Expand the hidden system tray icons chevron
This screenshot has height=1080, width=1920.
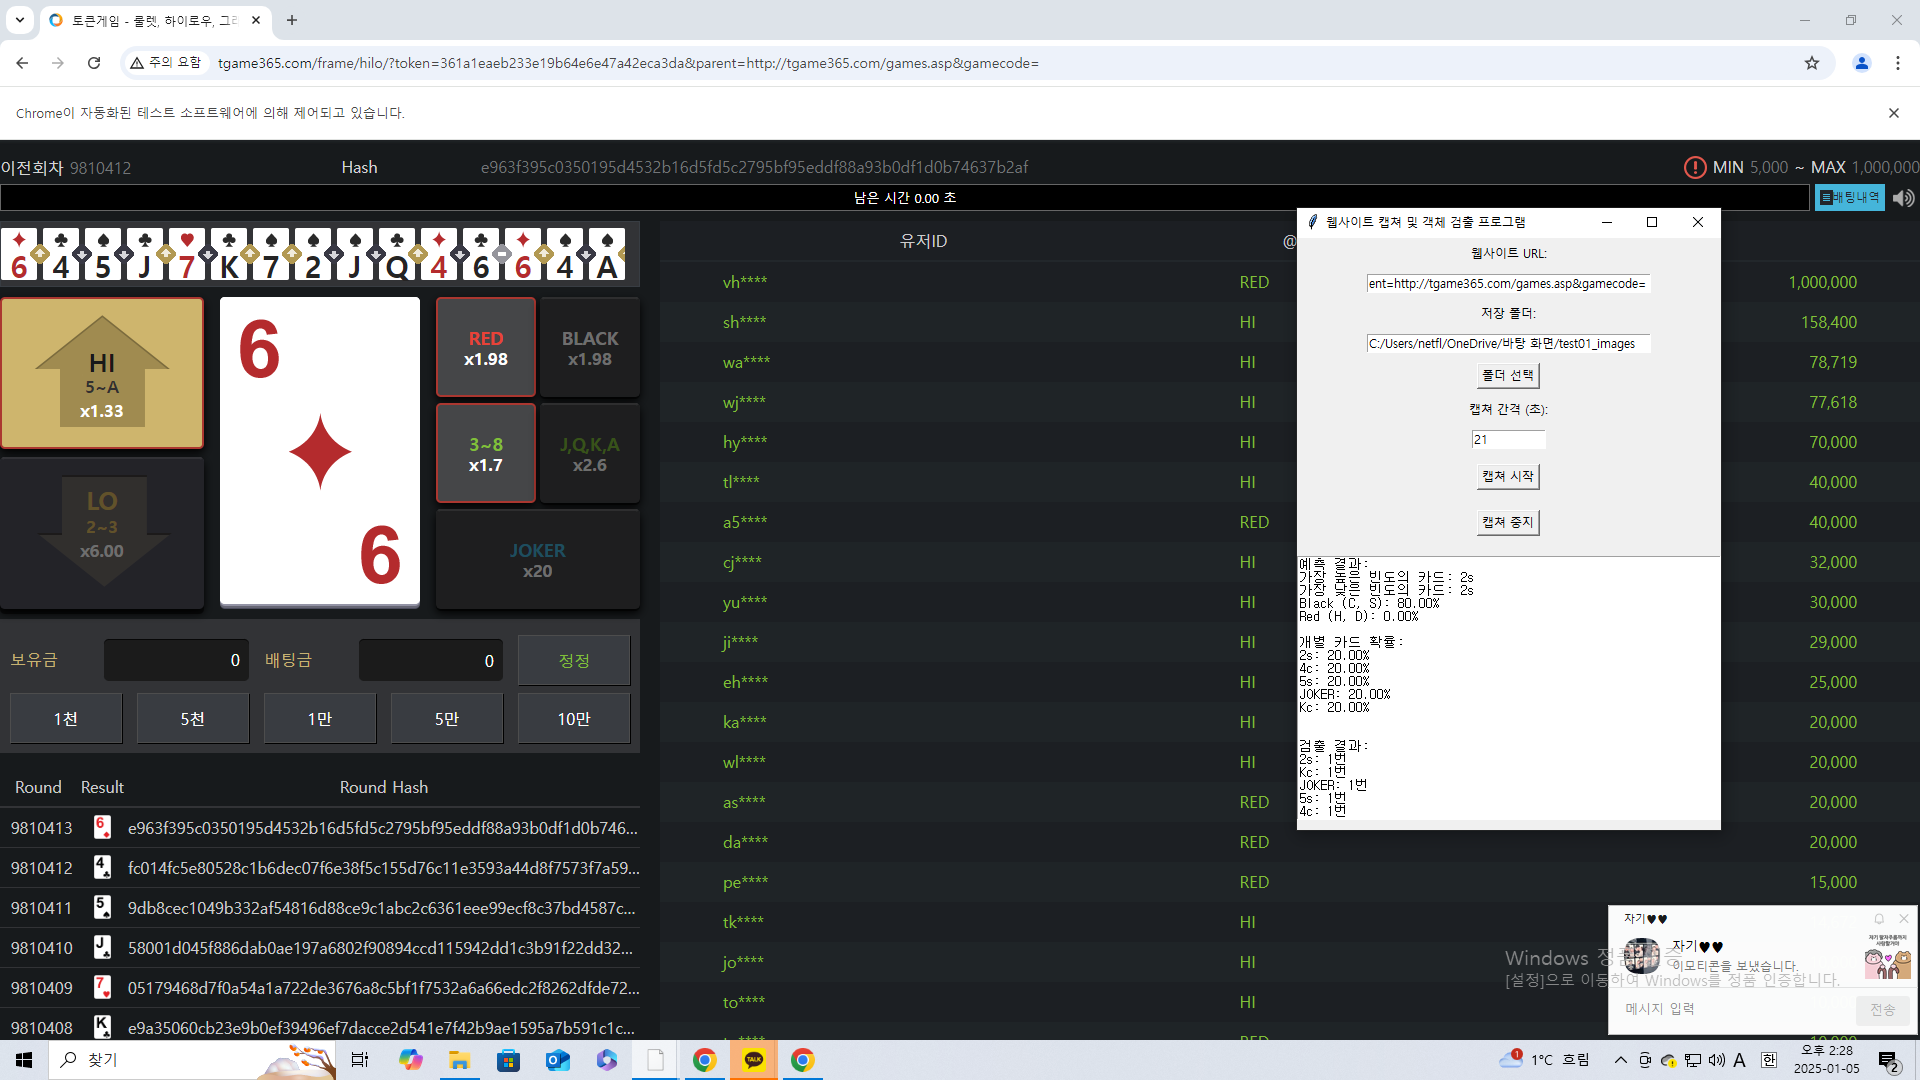tap(1620, 1060)
